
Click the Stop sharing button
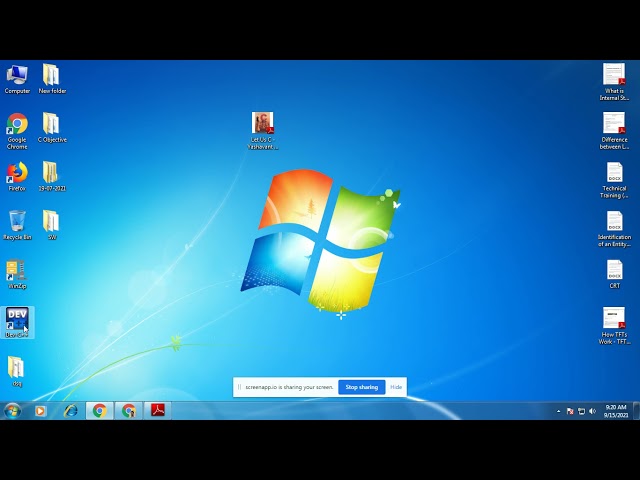362,387
